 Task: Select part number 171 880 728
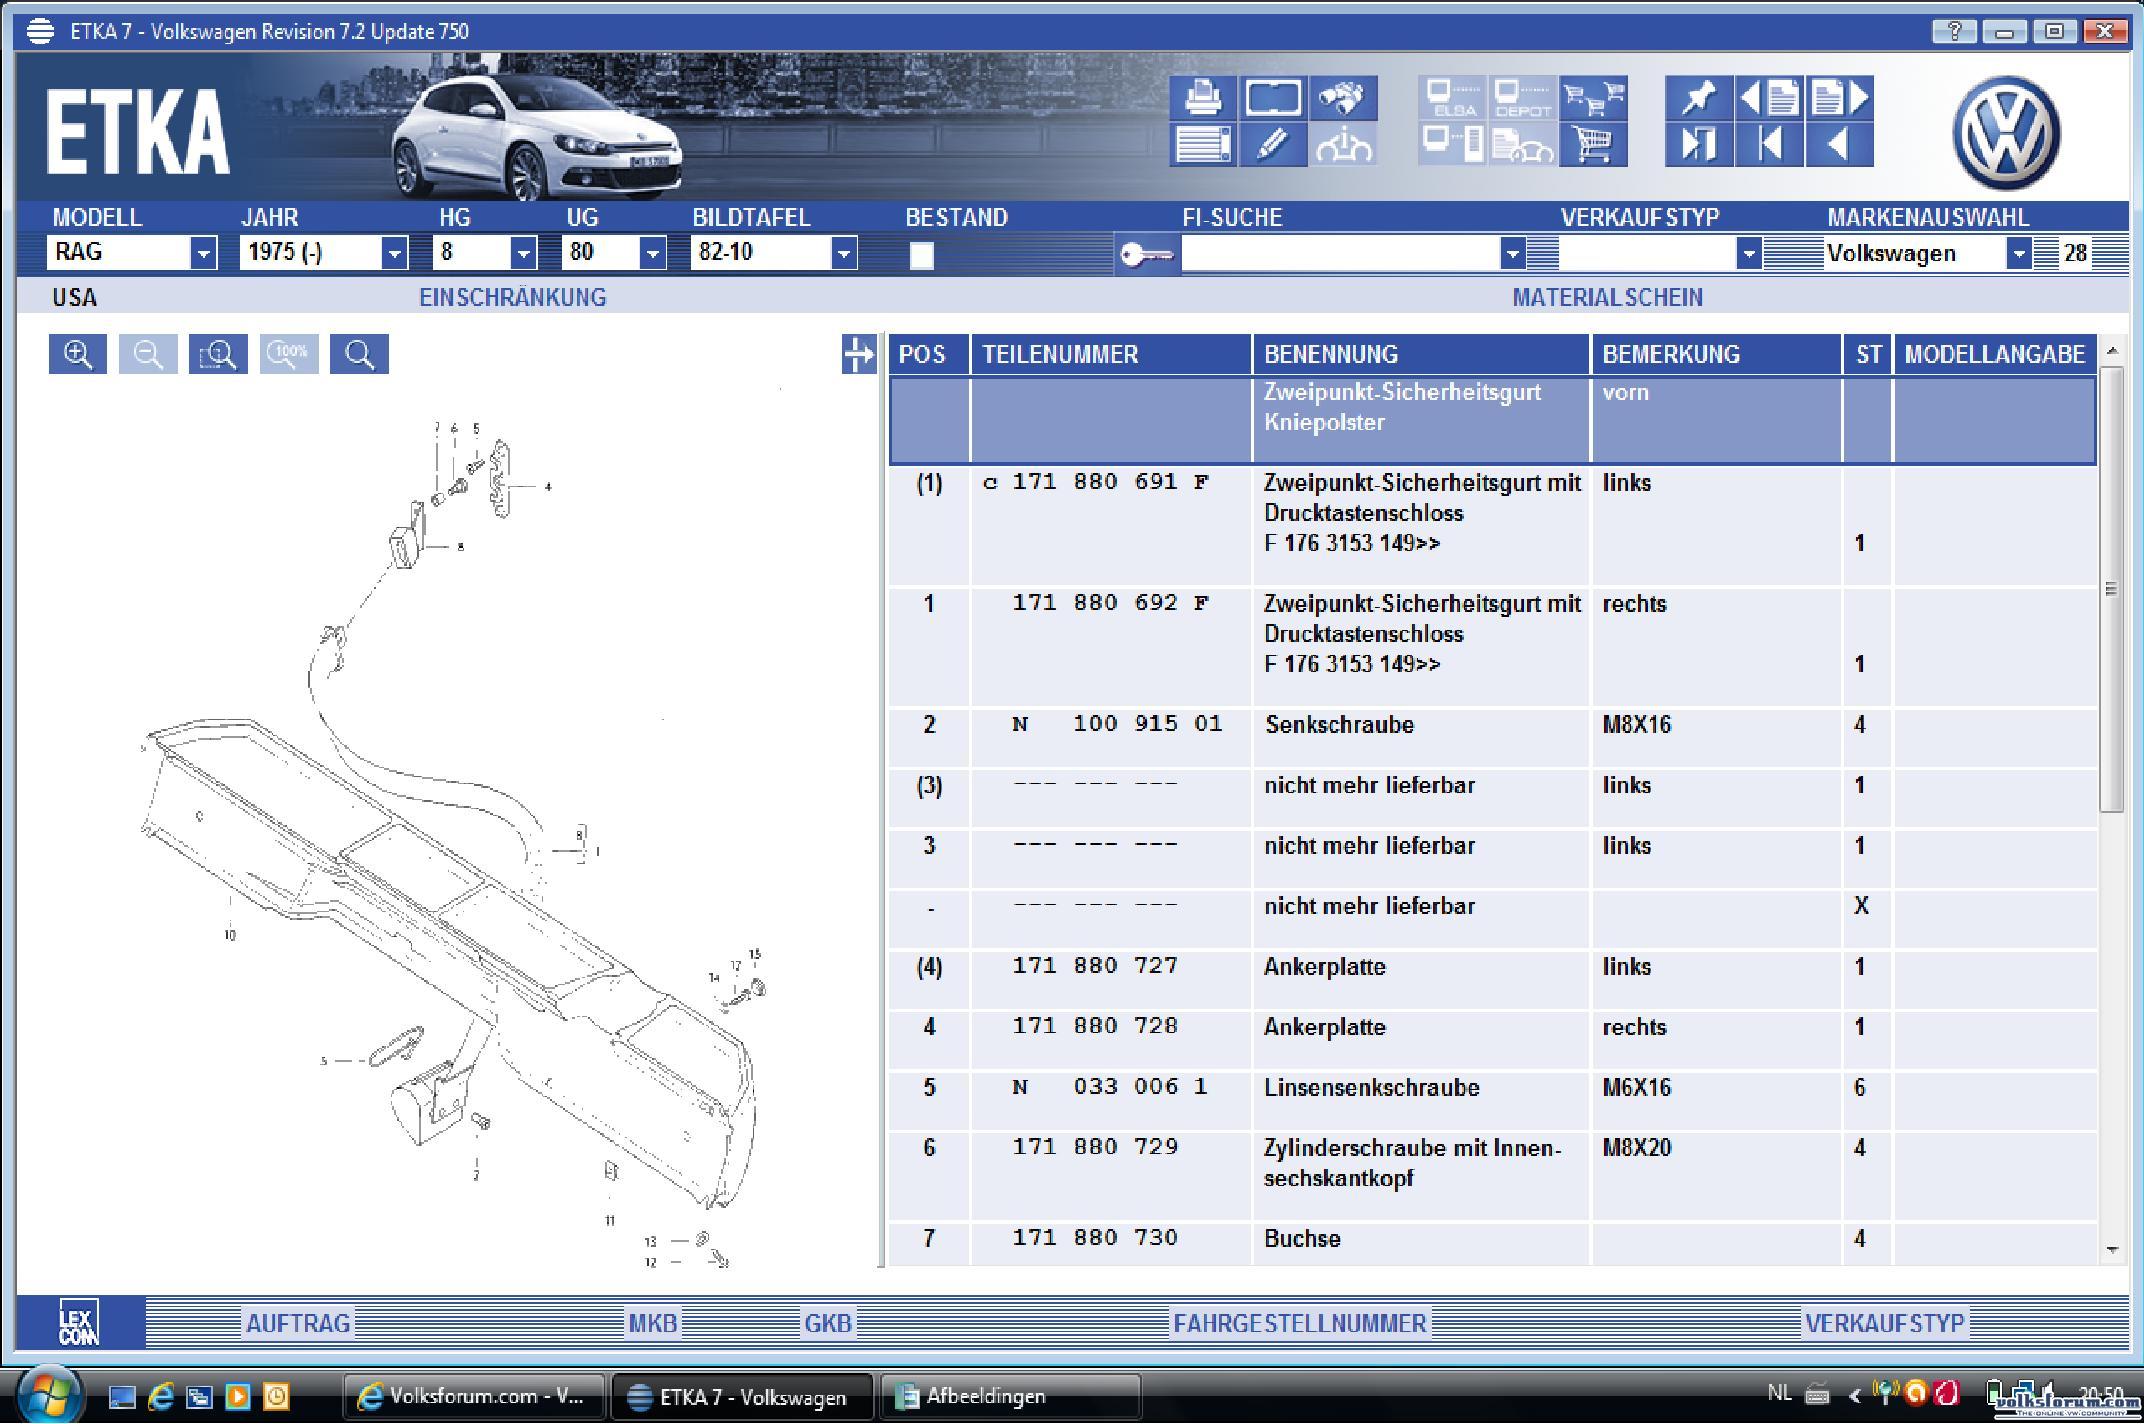click(x=1095, y=1026)
